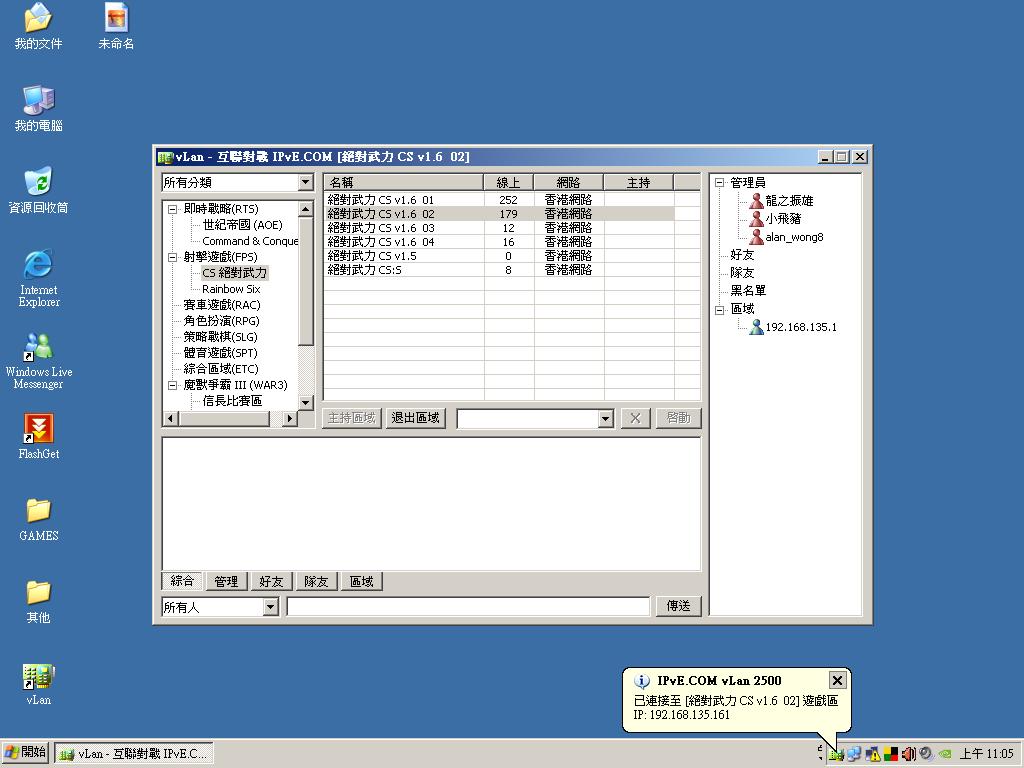Sort room list by 線上 column
Screen dimensions: 1024x768
(508, 182)
